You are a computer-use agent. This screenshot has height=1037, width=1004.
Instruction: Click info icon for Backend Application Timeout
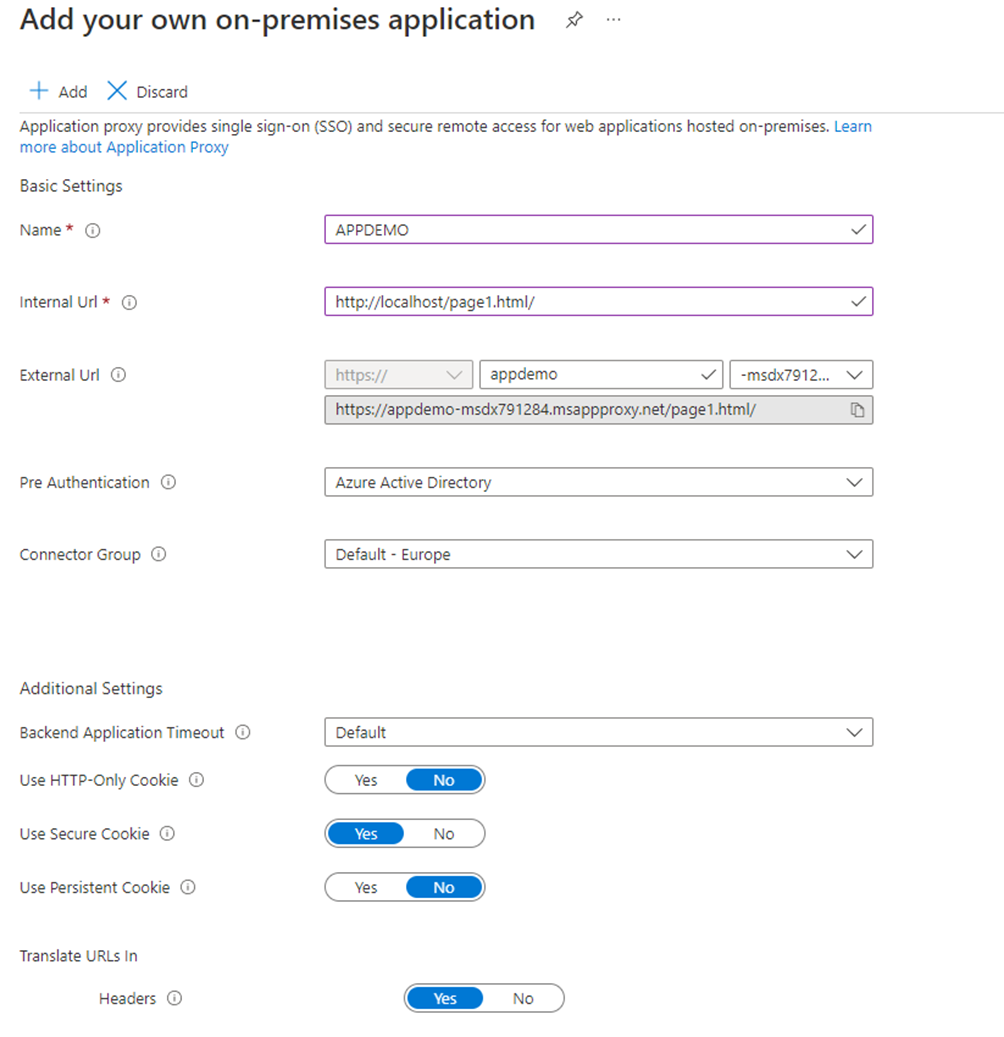tap(243, 732)
